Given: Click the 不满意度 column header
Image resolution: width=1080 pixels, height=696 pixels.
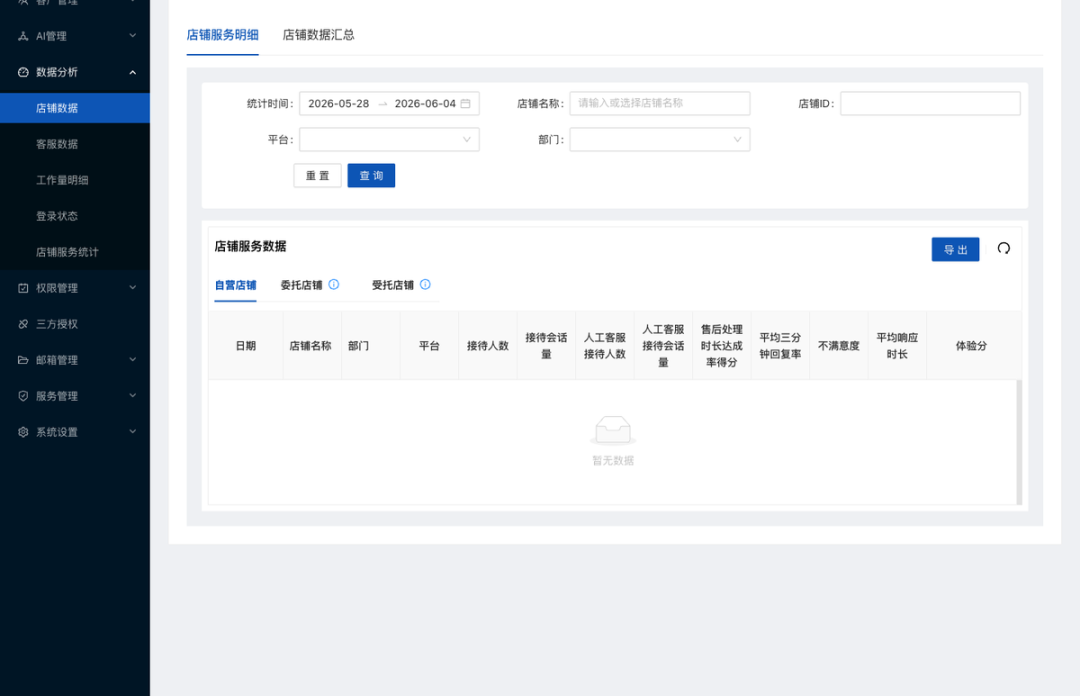Looking at the screenshot, I should [x=839, y=346].
